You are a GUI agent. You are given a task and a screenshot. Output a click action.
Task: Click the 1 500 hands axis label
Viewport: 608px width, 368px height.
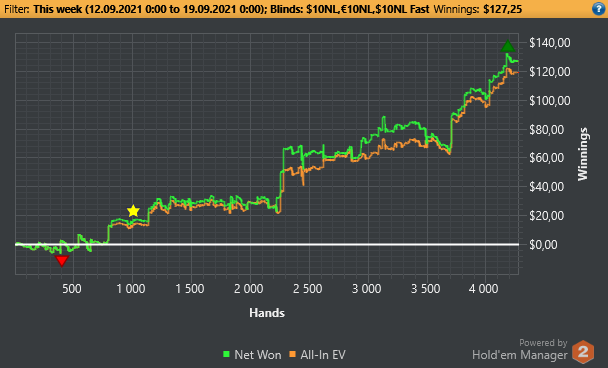pyautogui.click(x=190, y=289)
